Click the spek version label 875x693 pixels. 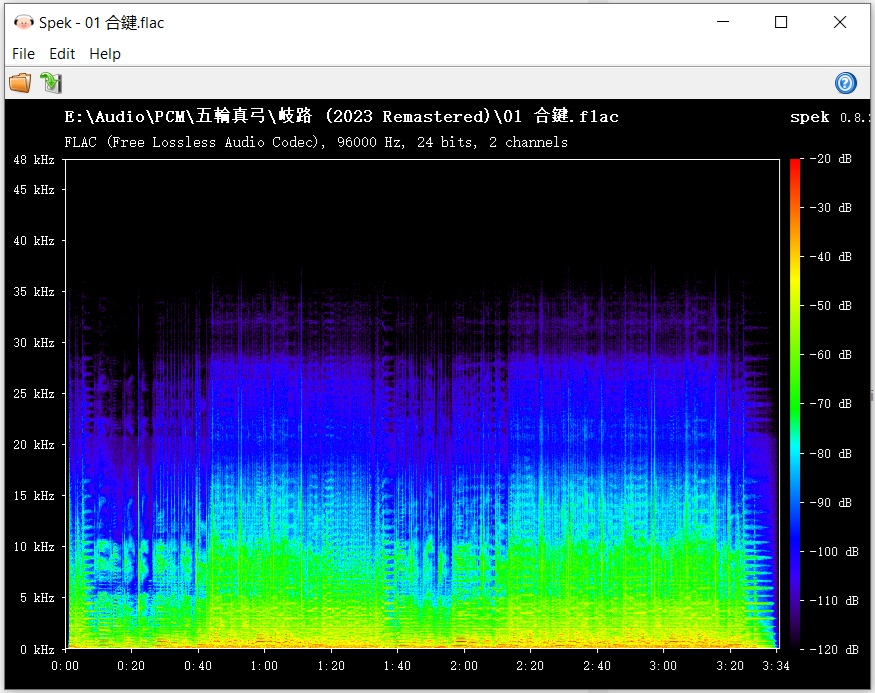829,117
